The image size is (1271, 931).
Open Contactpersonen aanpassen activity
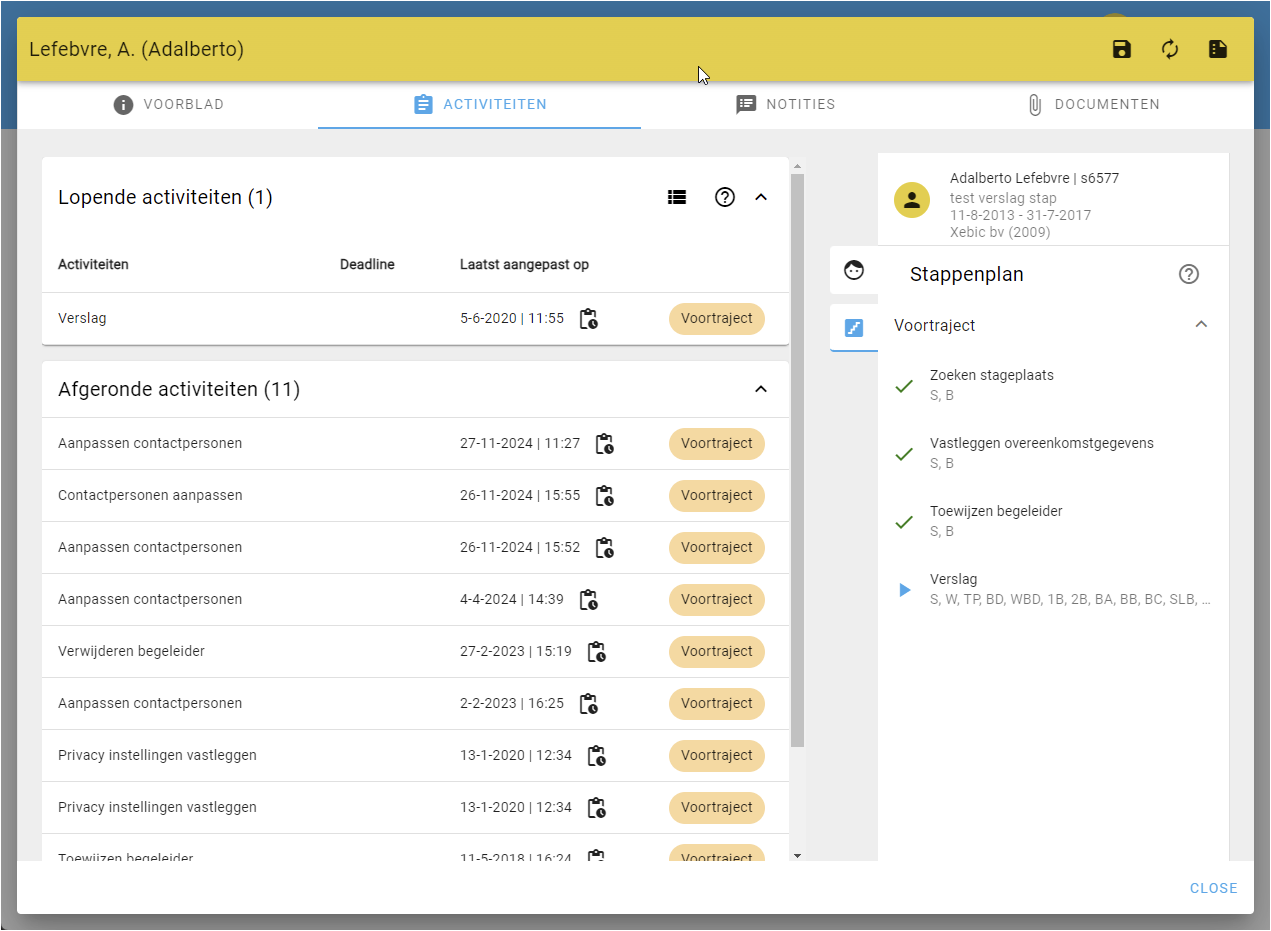415,495
